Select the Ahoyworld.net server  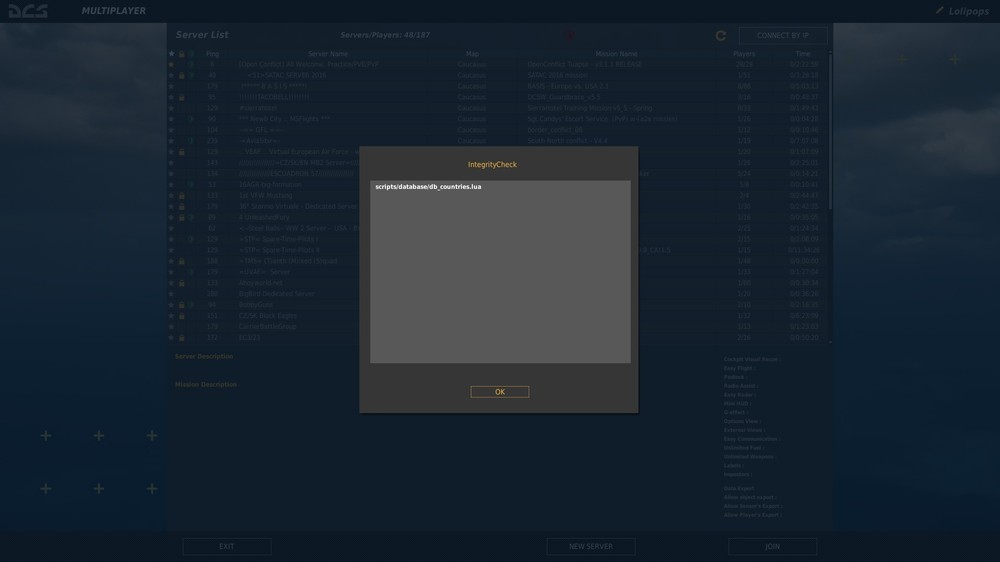click(260, 283)
